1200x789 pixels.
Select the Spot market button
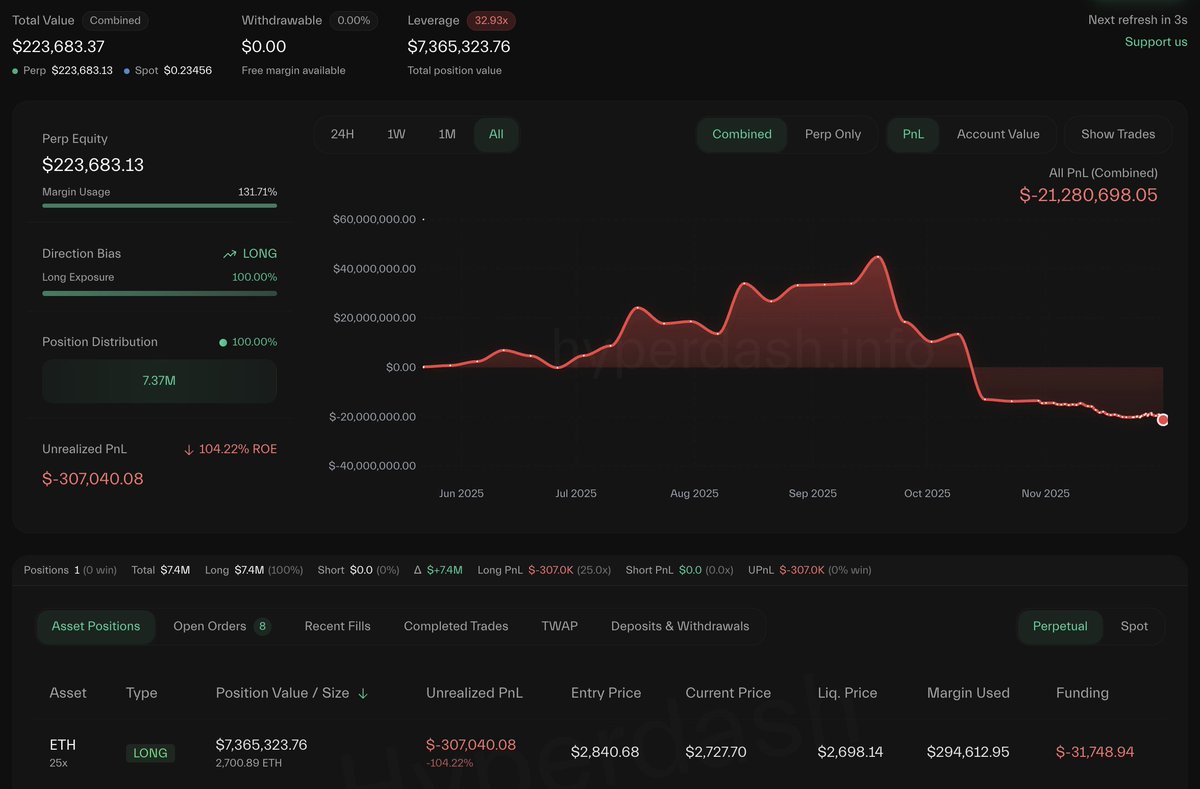[x=1134, y=626]
